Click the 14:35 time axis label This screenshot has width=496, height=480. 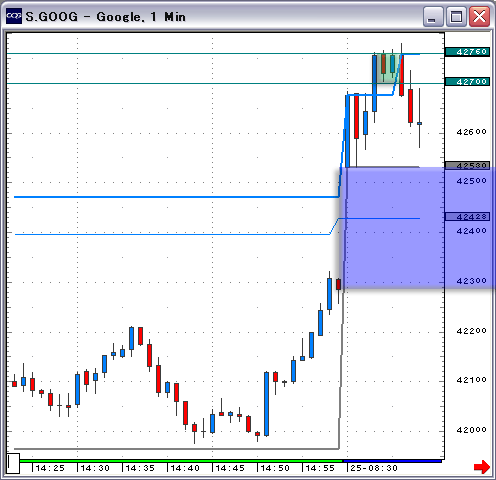pyautogui.click(x=140, y=468)
